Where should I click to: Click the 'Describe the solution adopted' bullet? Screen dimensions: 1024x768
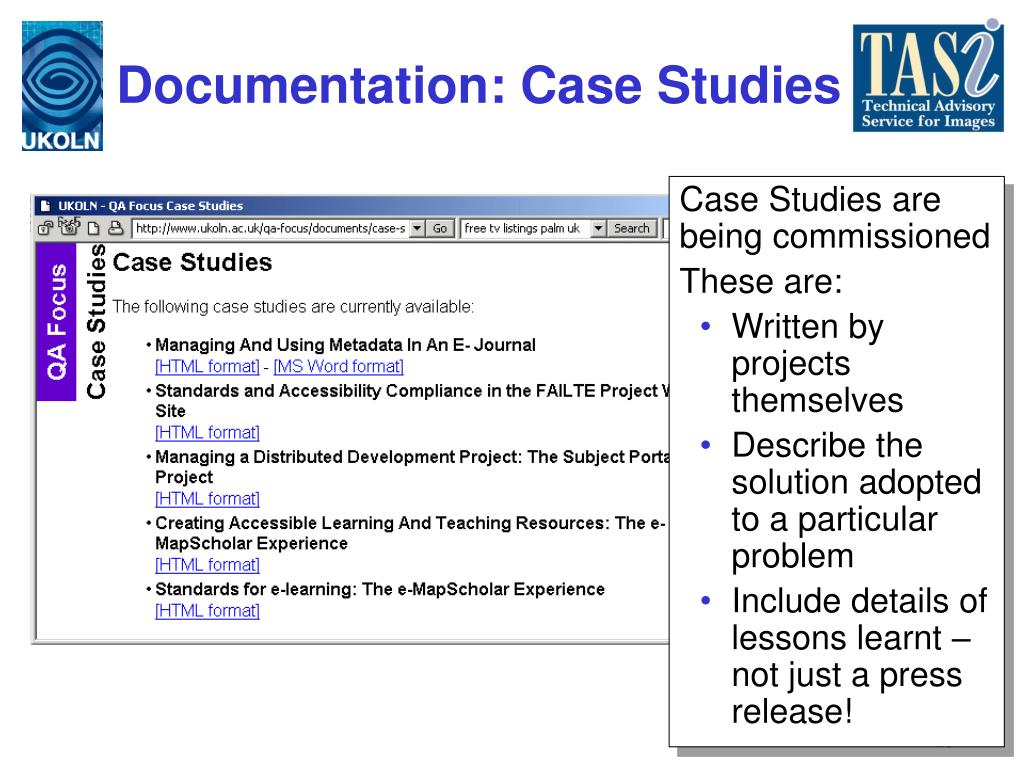pos(856,500)
